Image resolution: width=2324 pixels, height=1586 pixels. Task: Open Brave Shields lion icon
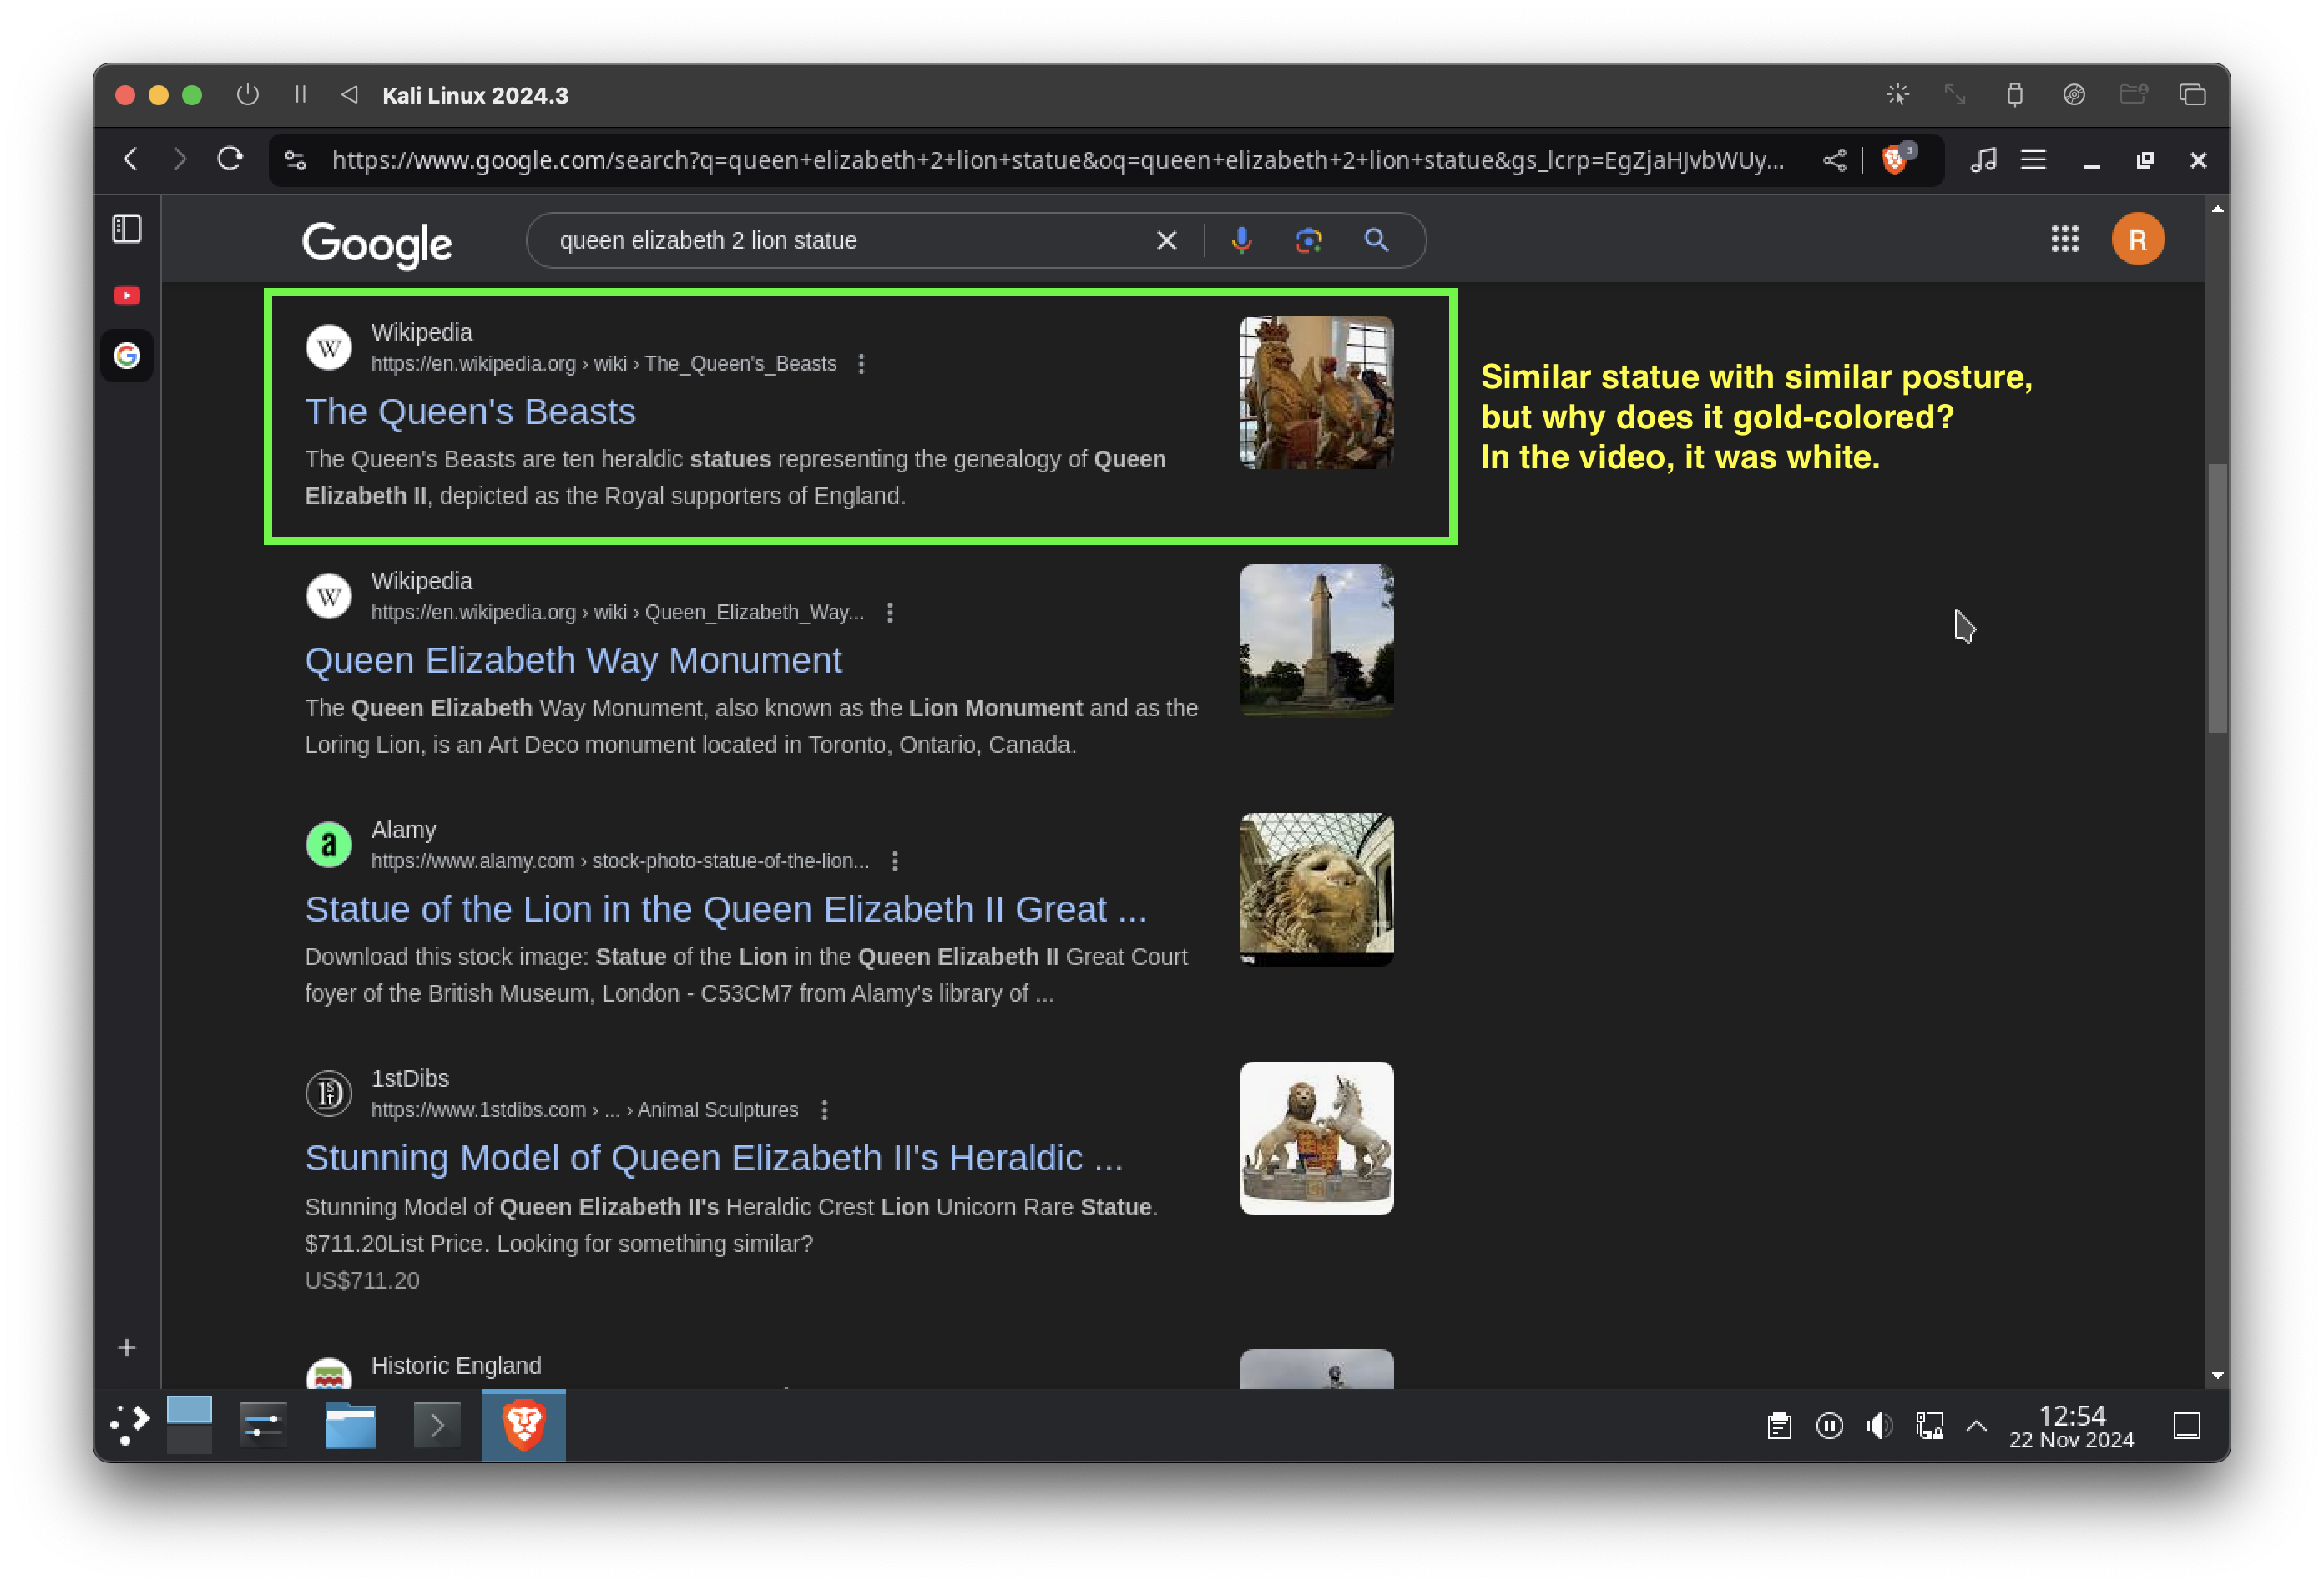pos(1894,160)
